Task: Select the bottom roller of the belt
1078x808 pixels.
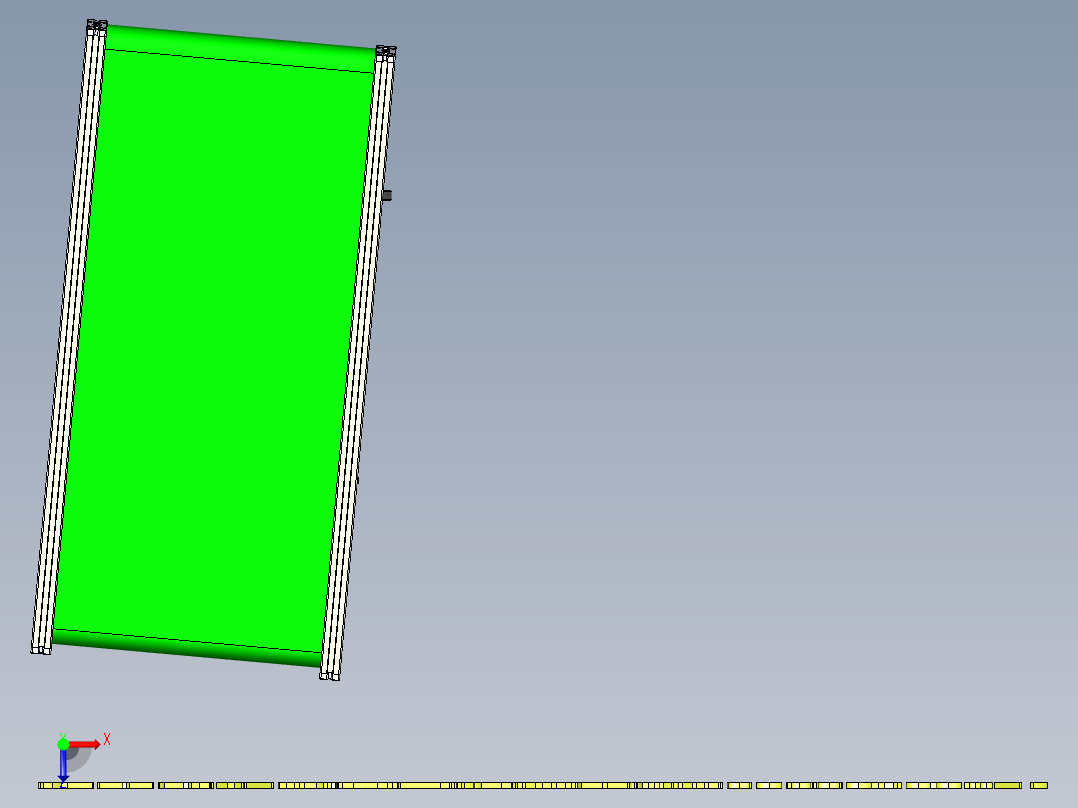Action: (x=186, y=648)
